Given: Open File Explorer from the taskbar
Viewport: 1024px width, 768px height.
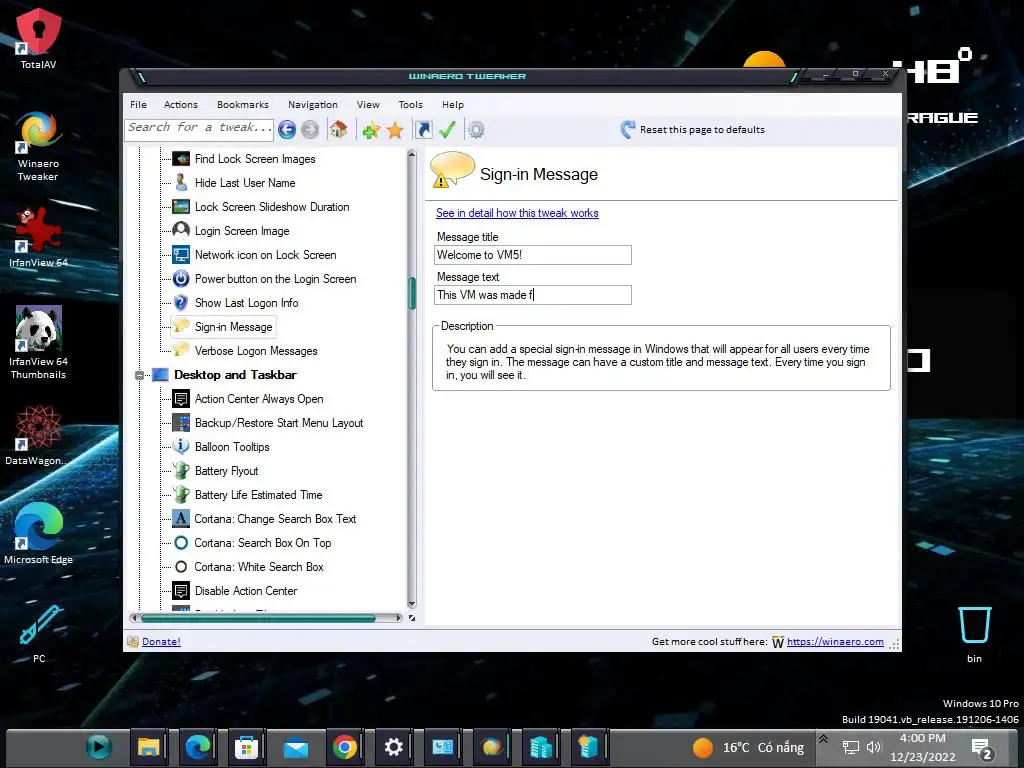Looking at the screenshot, I should point(149,746).
